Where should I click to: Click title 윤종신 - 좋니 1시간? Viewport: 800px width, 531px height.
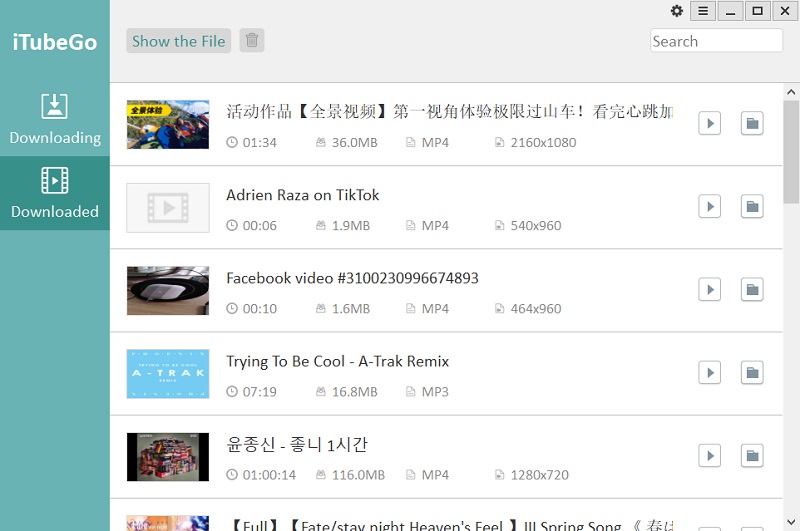point(296,444)
